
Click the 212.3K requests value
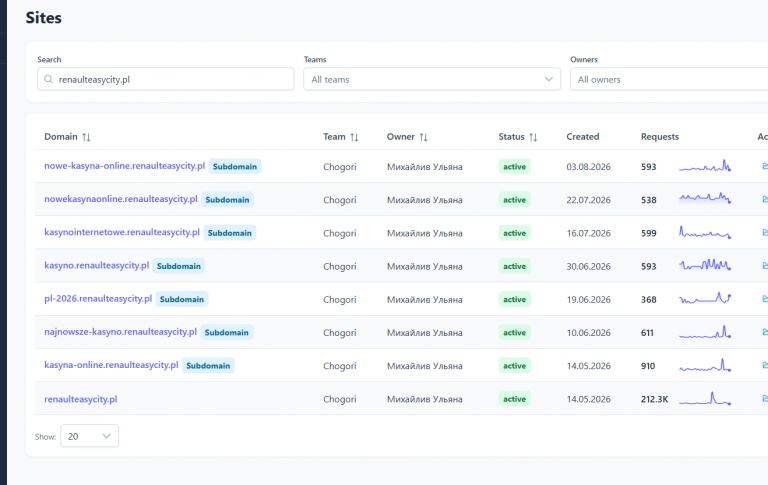tap(654, 399)
